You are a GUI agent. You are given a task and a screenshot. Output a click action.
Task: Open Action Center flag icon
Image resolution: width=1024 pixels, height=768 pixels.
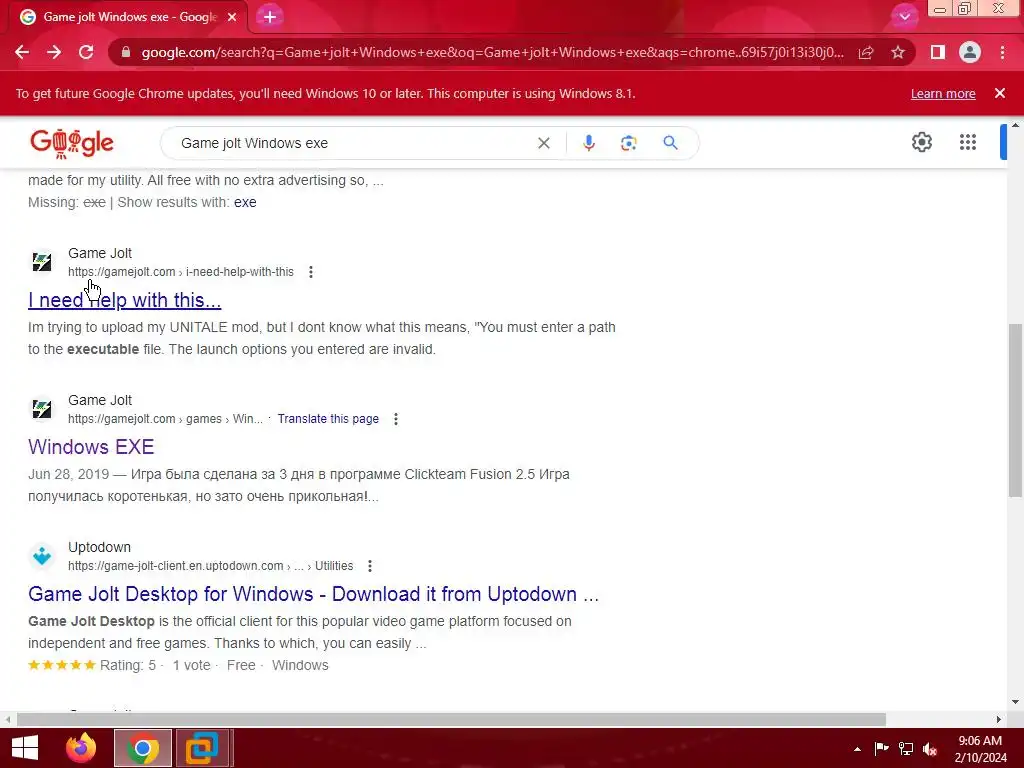[881, 748]
